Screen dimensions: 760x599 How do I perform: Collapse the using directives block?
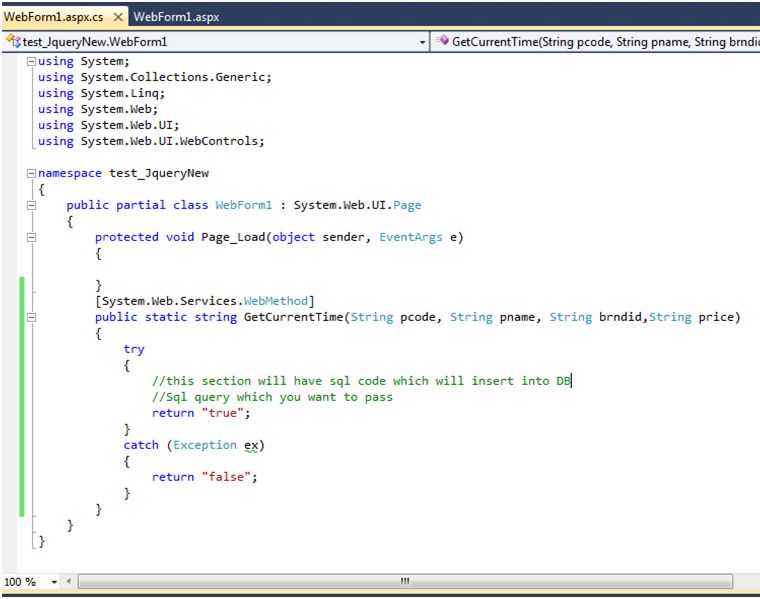pos(31,61)
